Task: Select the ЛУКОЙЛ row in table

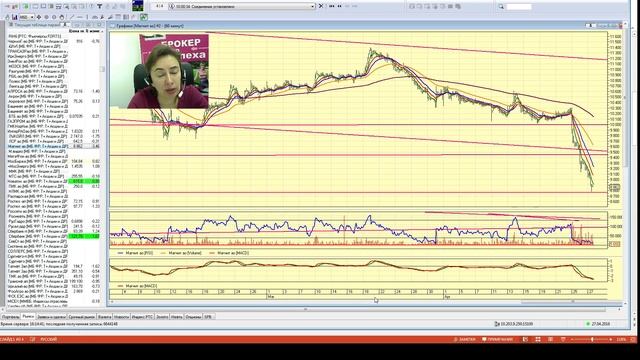Action: pos(53,136)
